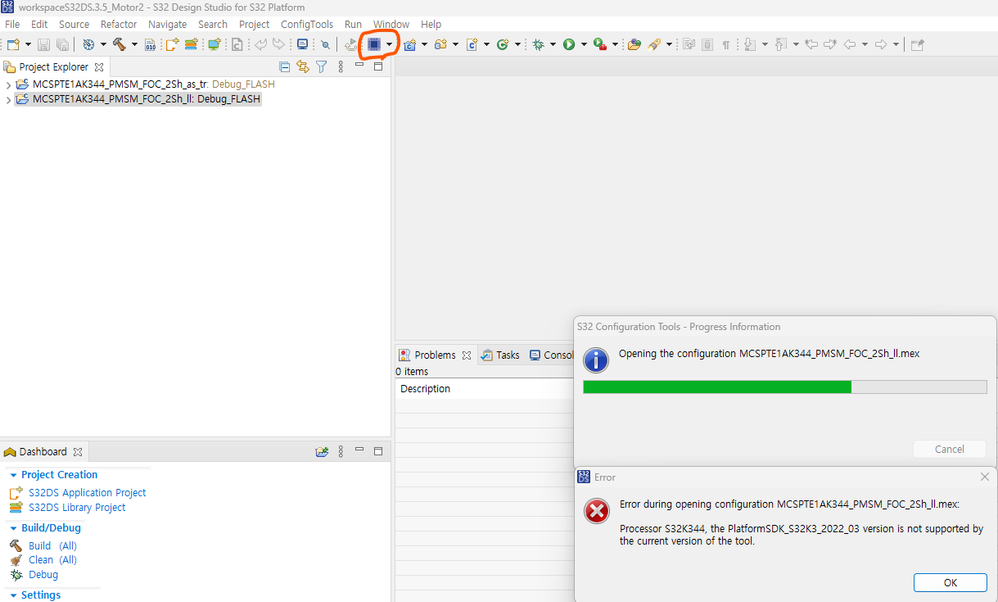Screen dimensions: 998x602
Task: Collapse the Project Creation section
Action: [x=13, y=475]
